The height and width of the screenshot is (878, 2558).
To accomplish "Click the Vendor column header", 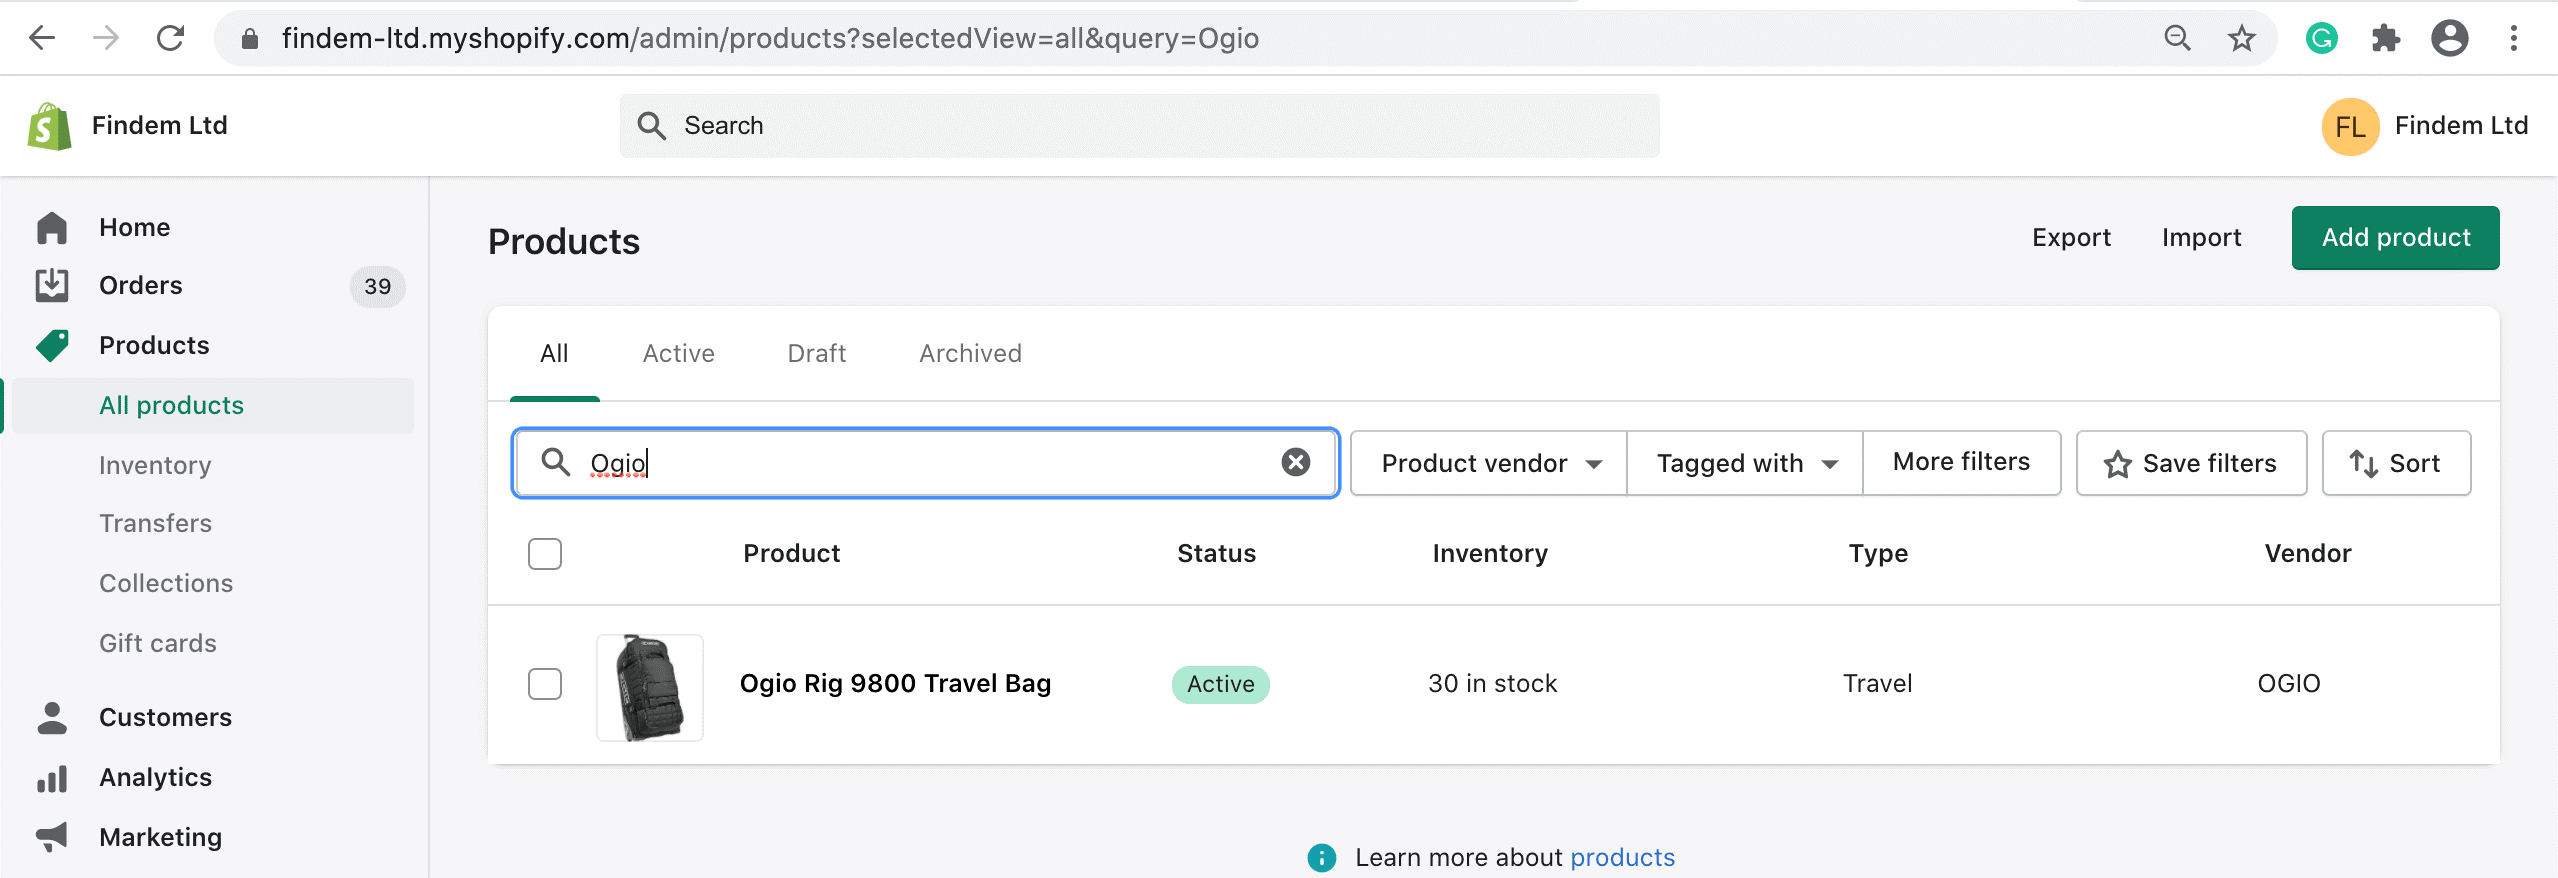I will [x=2307, y=554].
